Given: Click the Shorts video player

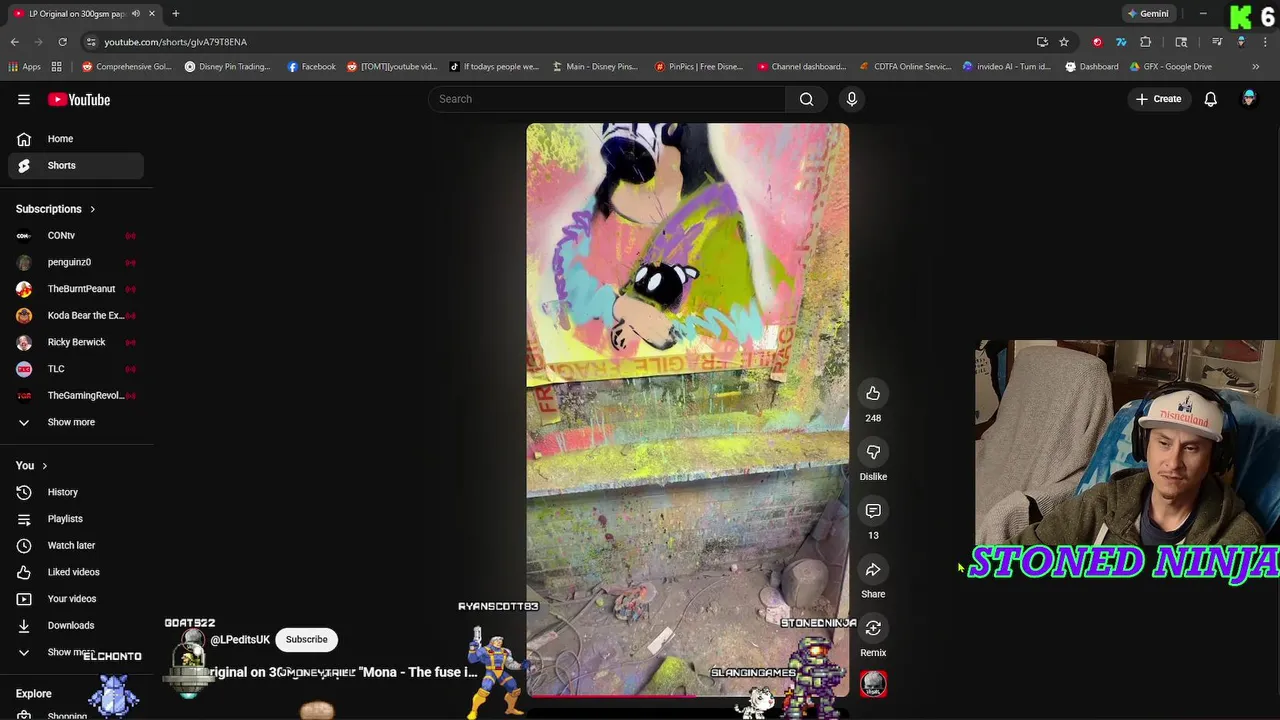Looking at the screenshot, I should click(688, 410).
